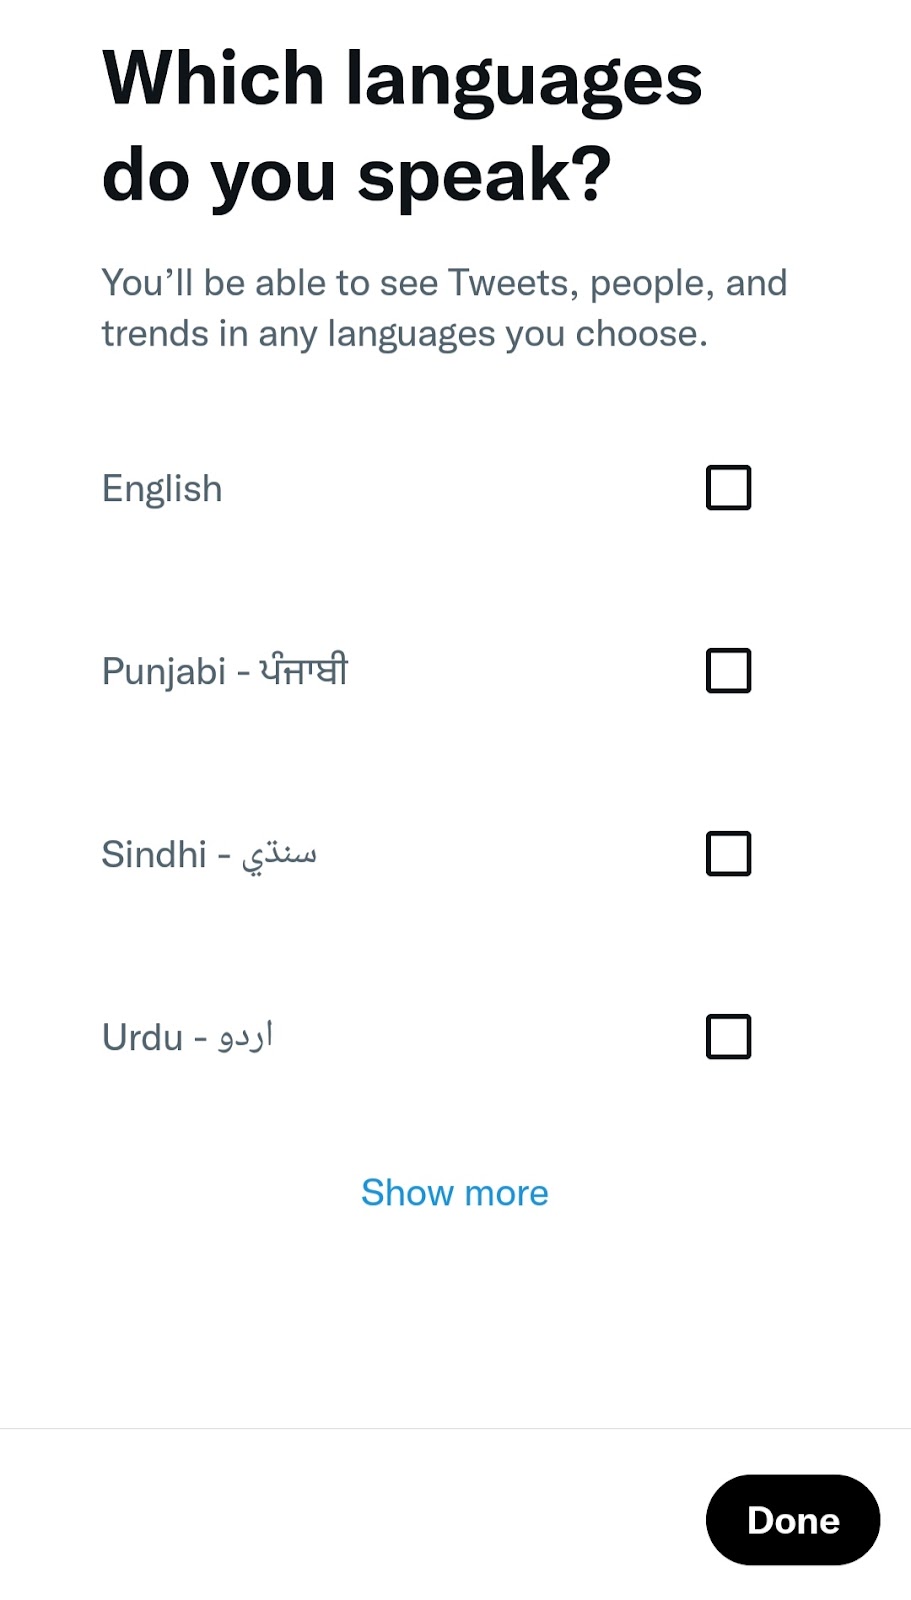
Task: Tap the word 'languages' in the title
Action: click(x=524, y=82)
